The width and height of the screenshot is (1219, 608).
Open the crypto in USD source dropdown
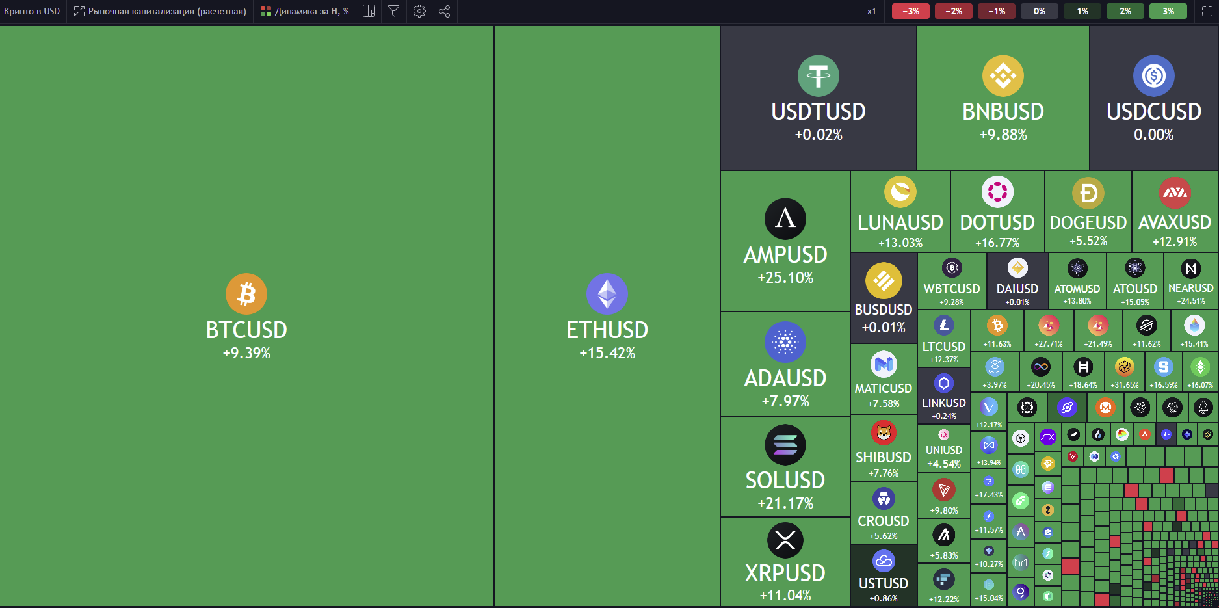click(x=30, y=11)
